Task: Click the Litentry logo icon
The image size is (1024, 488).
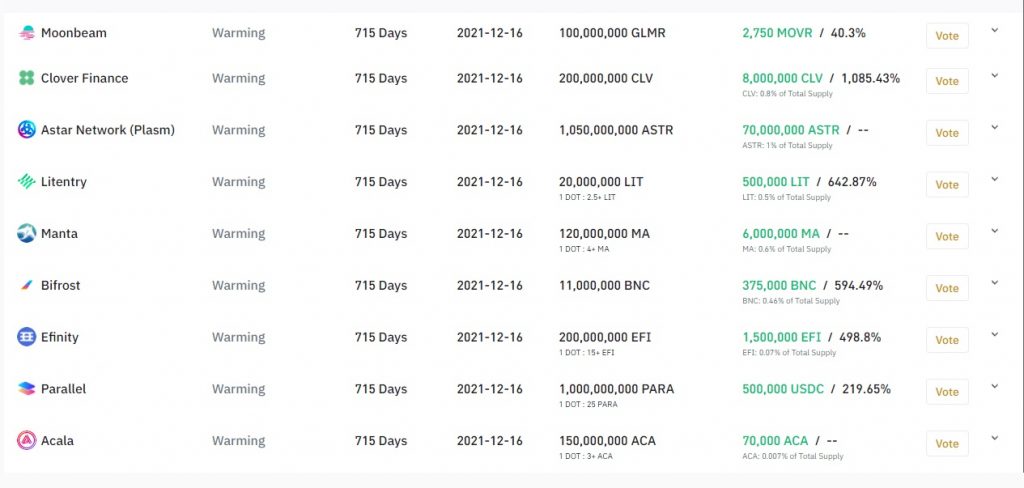Action: (27, 182)
